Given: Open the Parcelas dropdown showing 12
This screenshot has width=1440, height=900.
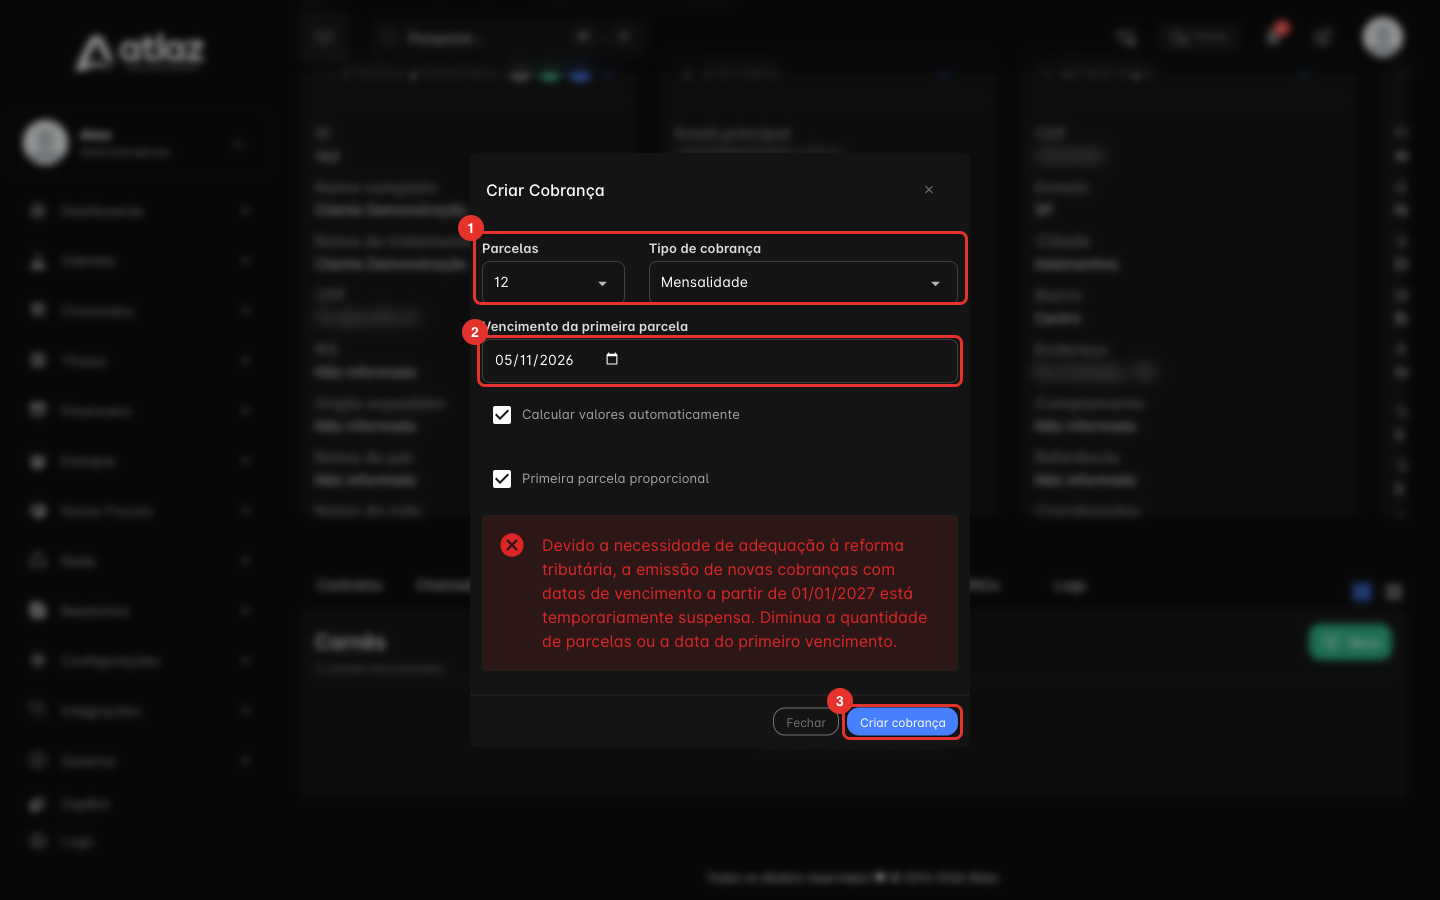Looking at the screenshot, I should (x=553, y=282).
